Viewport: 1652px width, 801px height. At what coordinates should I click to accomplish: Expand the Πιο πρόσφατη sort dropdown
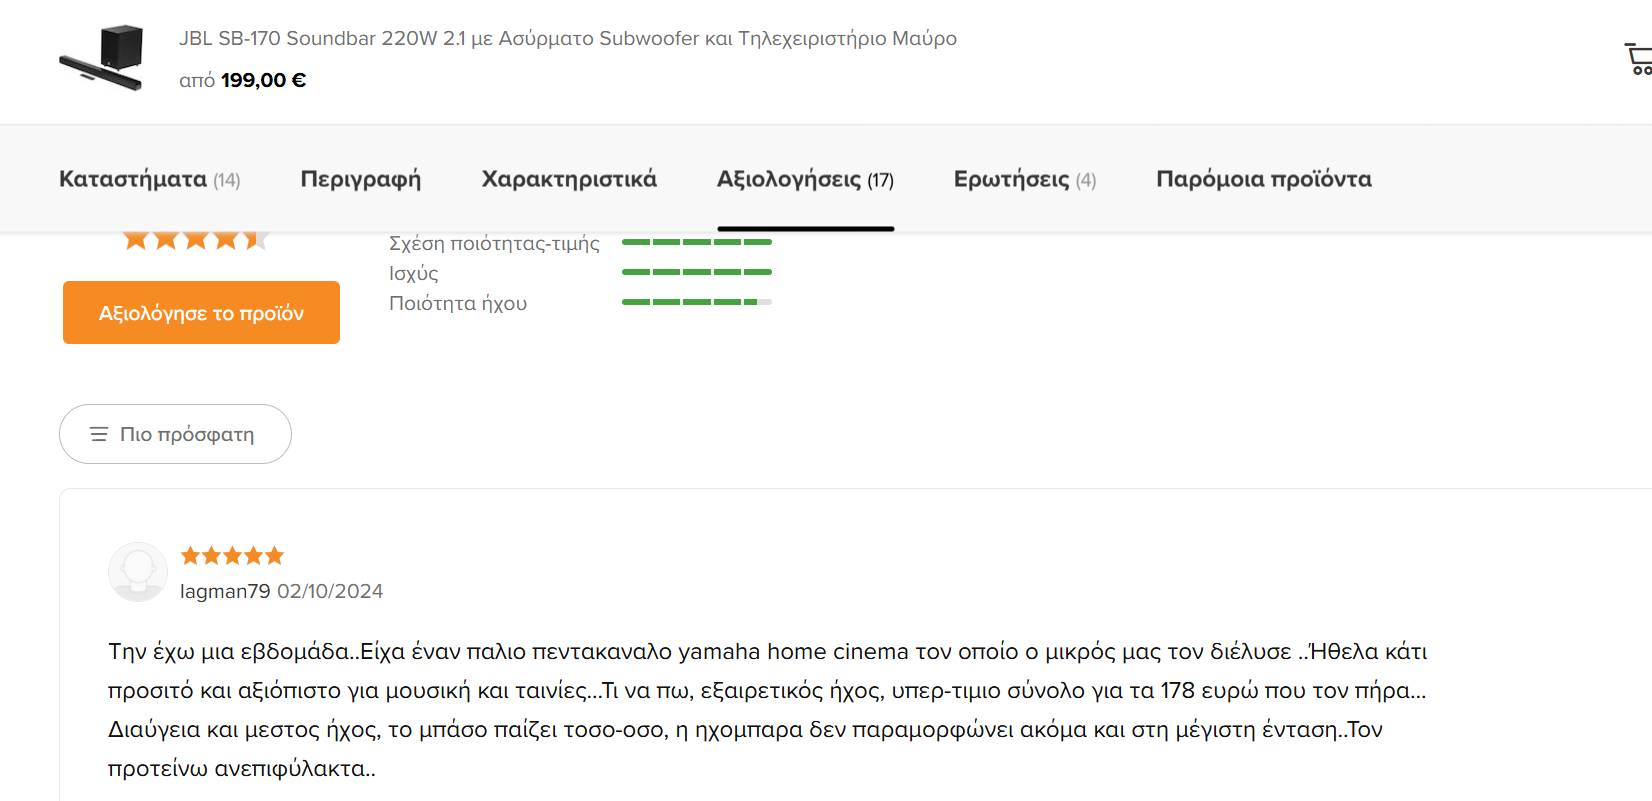tap(176, 434)
